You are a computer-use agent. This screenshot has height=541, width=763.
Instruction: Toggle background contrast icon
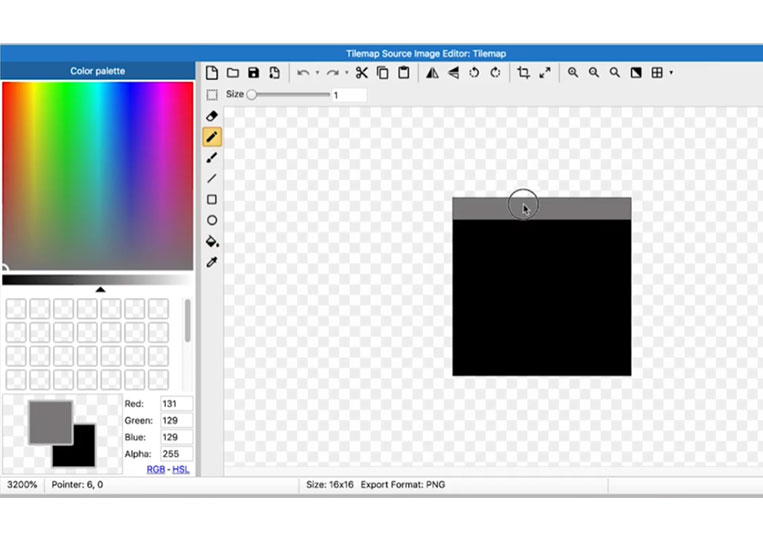[636, 73]
